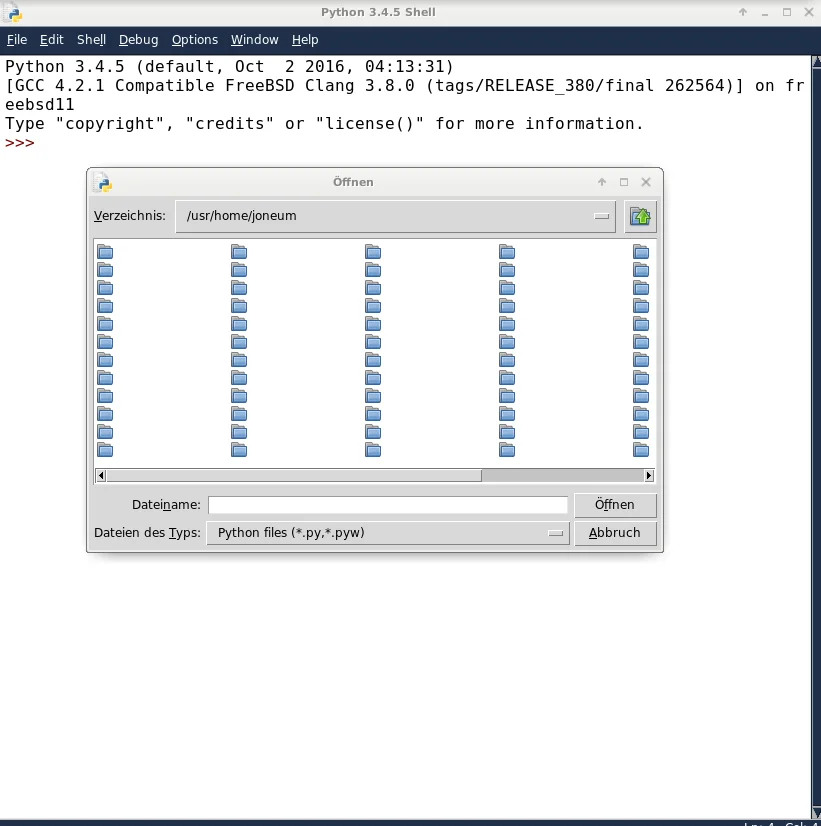Open the Shell menu
821x826 pixels.
(91, 40)
